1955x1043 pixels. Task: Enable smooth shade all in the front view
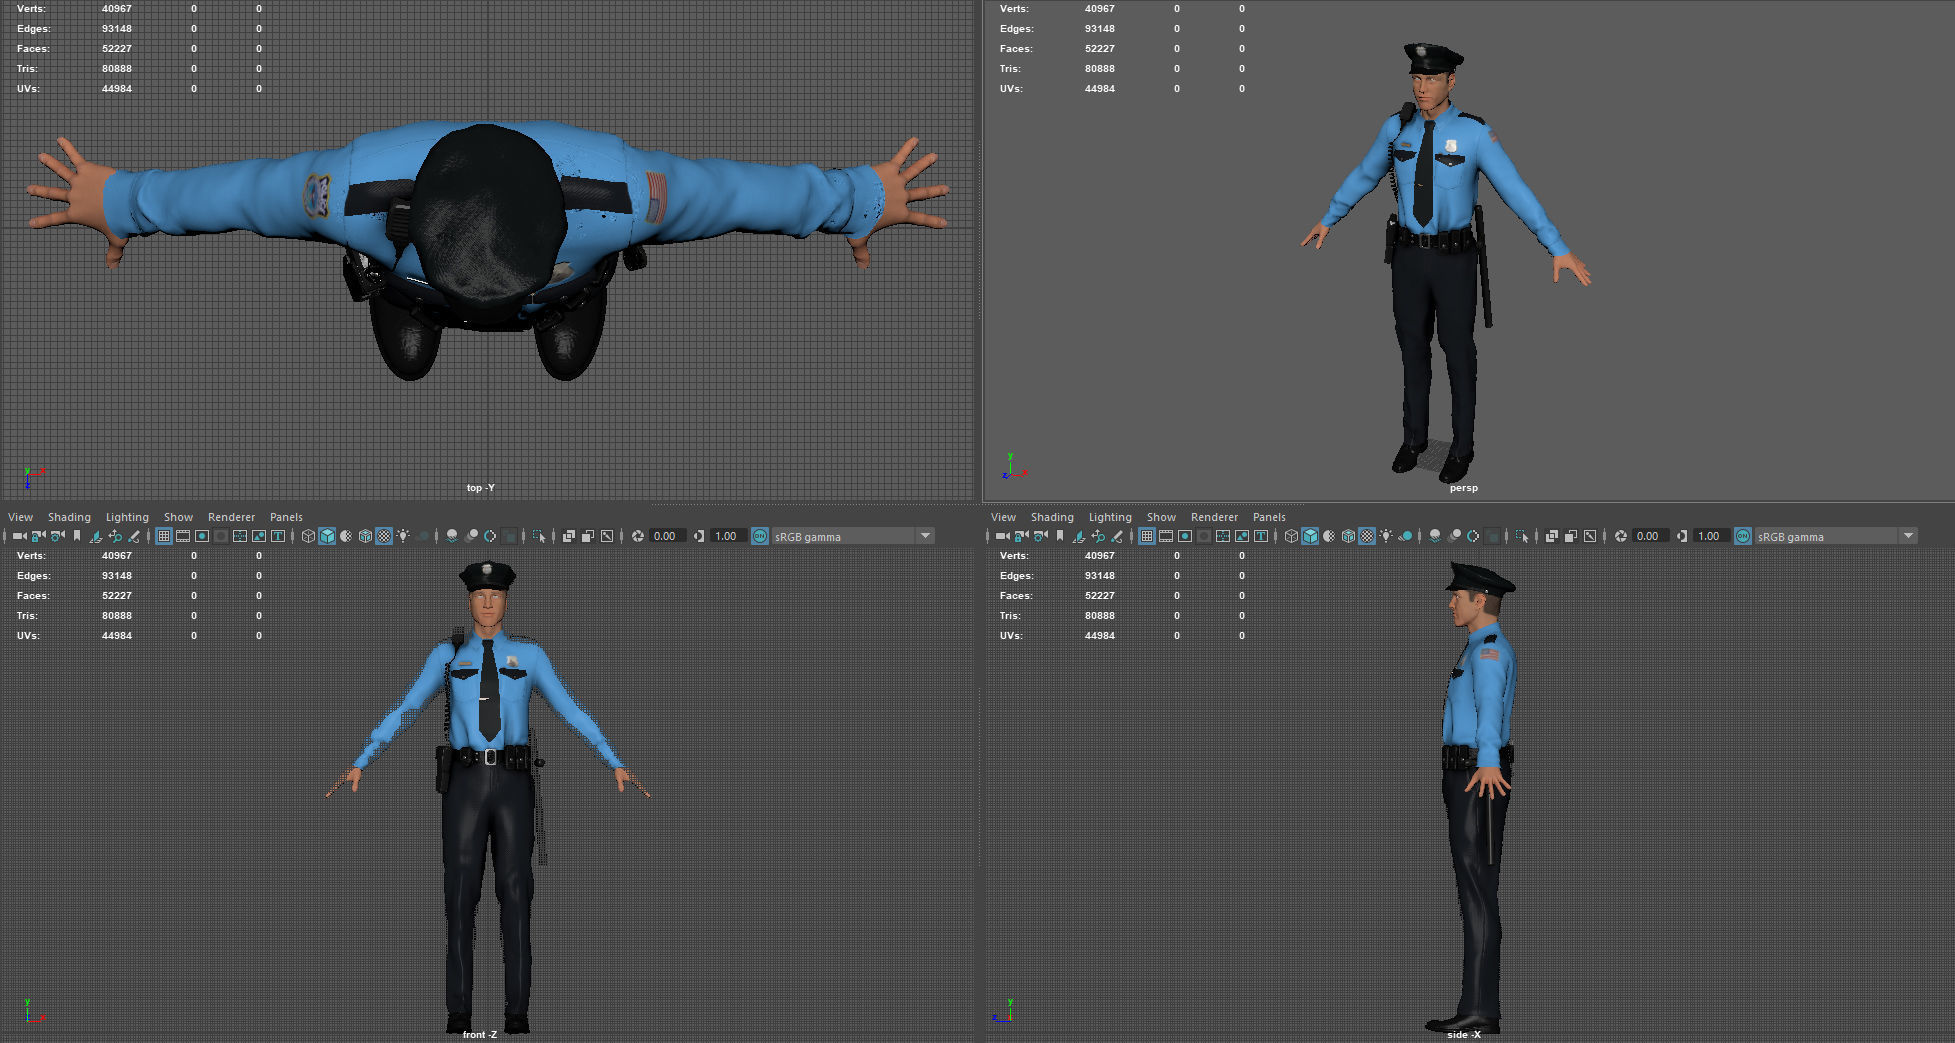click(326, 536)
